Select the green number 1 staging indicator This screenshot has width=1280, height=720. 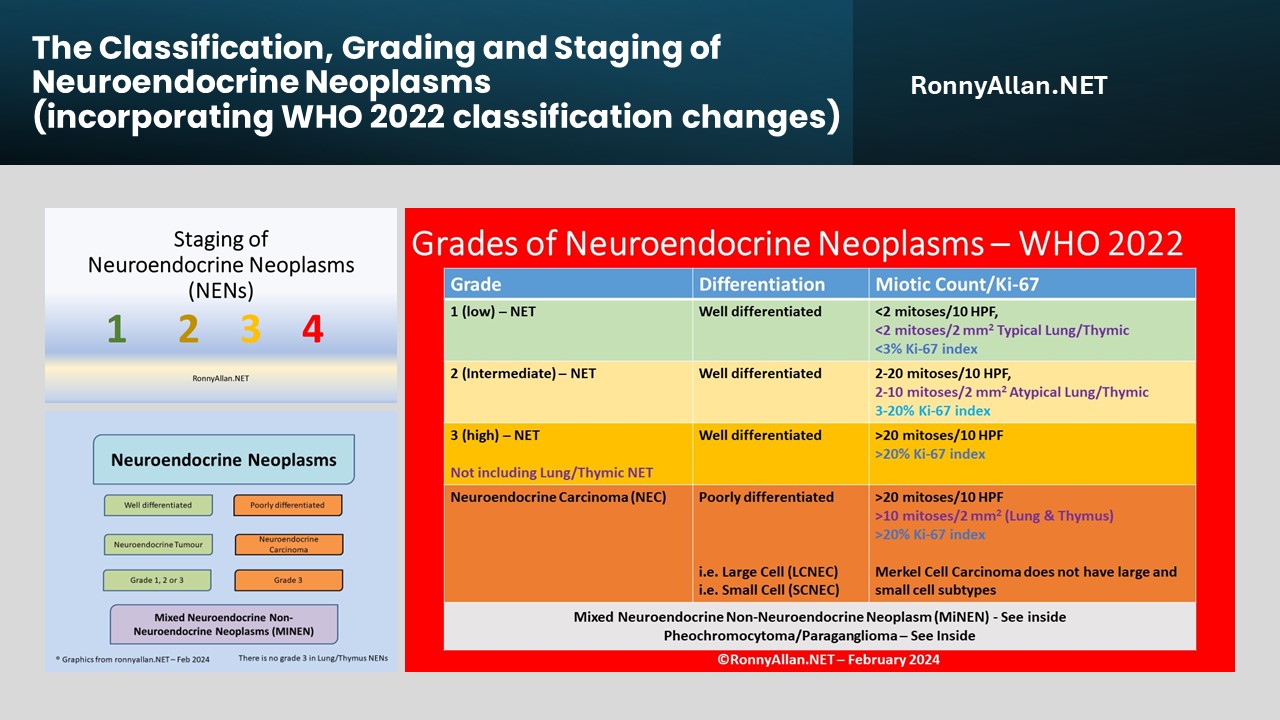(117, 331)
